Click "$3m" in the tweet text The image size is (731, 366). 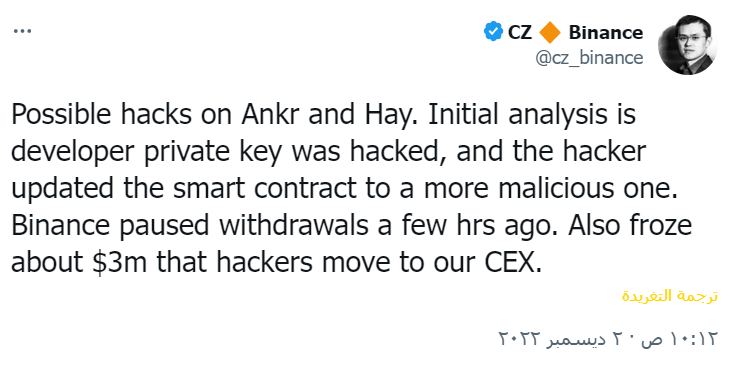119,262
